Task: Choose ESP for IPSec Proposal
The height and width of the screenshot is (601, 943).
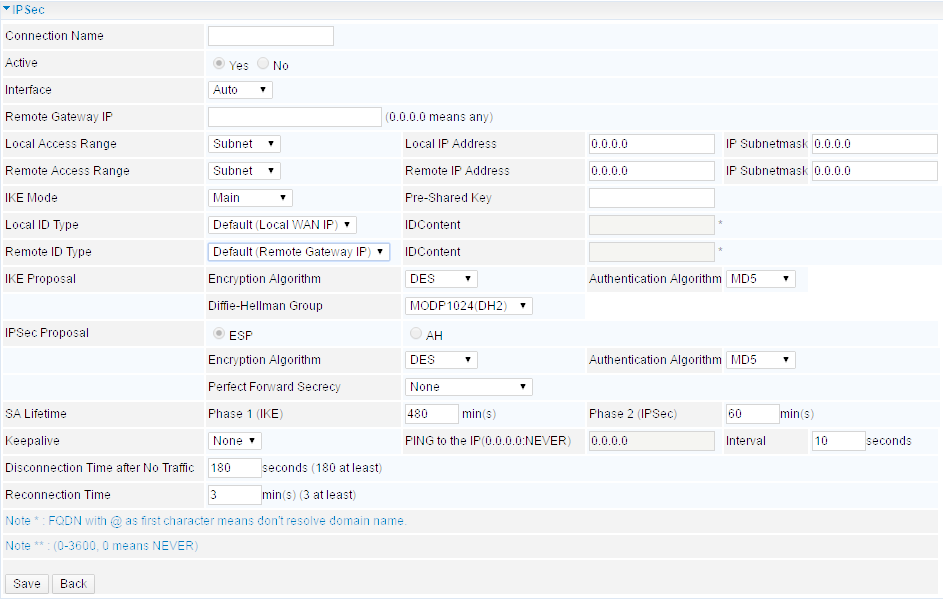Action: 219,333
